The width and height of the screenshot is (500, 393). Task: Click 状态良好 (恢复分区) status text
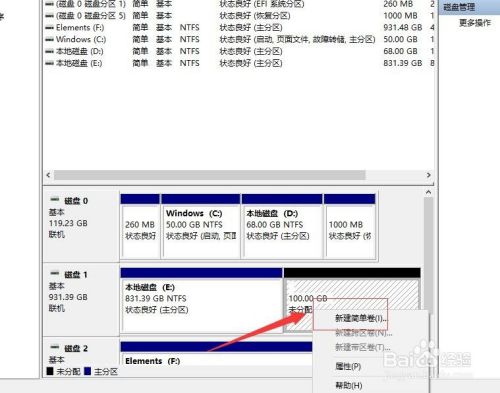pos(255,16)
